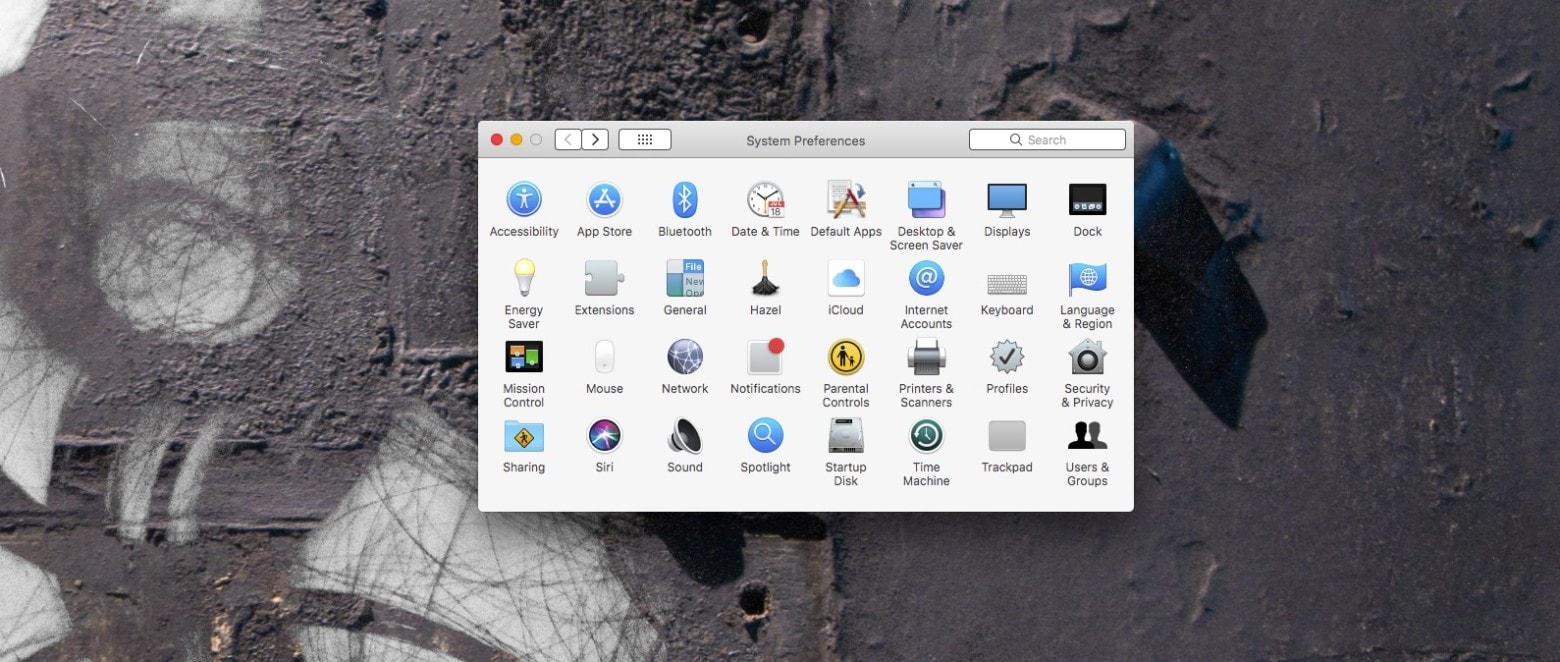
Task: Click the back navigation arrow
Action: coord(567,139)
